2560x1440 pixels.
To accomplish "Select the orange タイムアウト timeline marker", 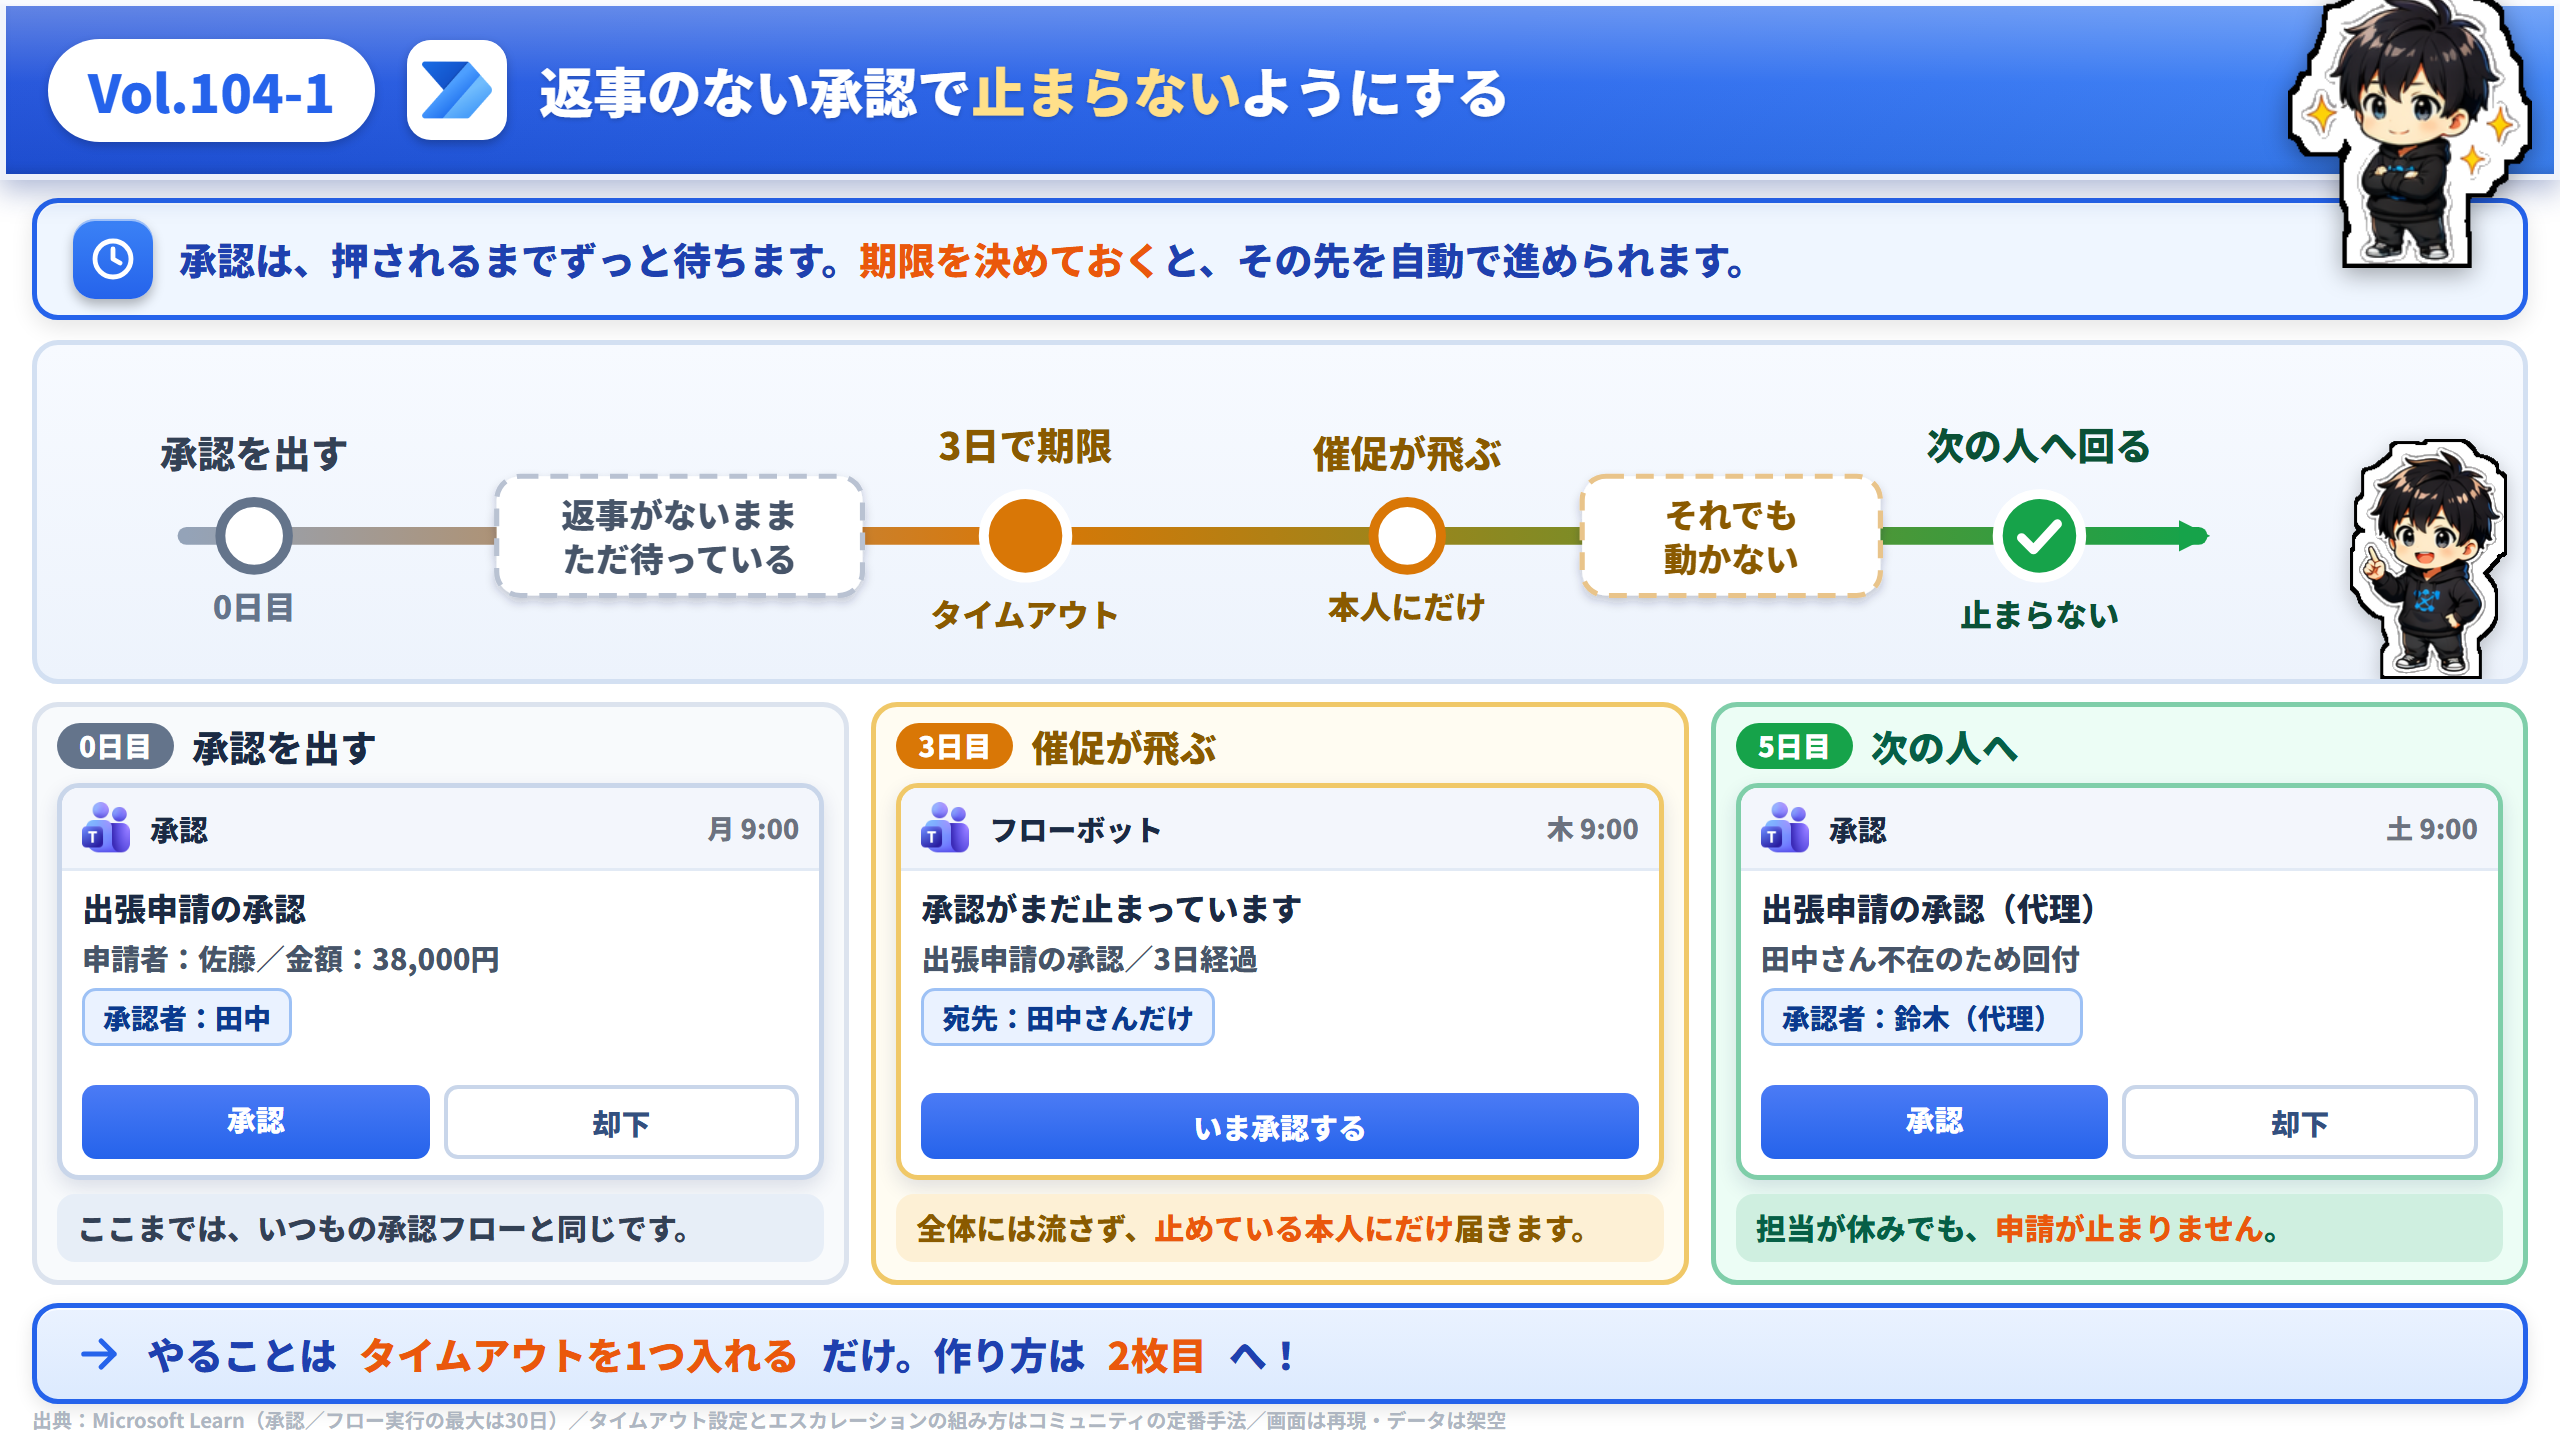I will click(x=1025, y=536).
